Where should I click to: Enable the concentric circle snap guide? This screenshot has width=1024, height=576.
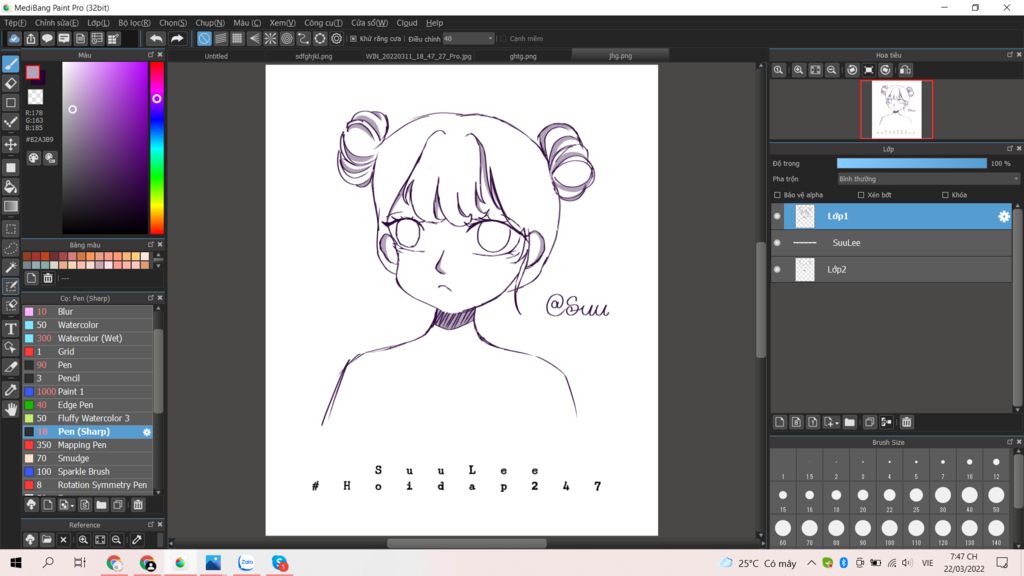(x=287, y=39)
